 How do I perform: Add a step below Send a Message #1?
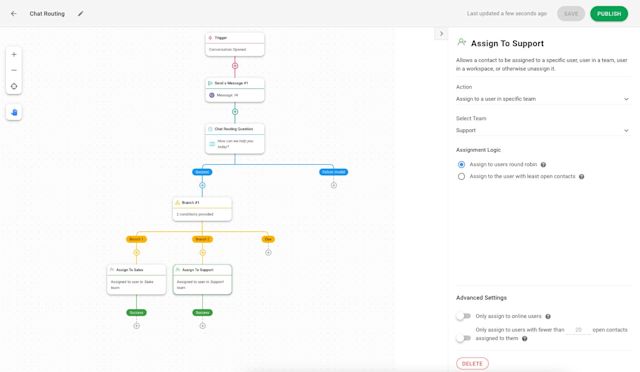pyautogui.click(x=235, y=111)
